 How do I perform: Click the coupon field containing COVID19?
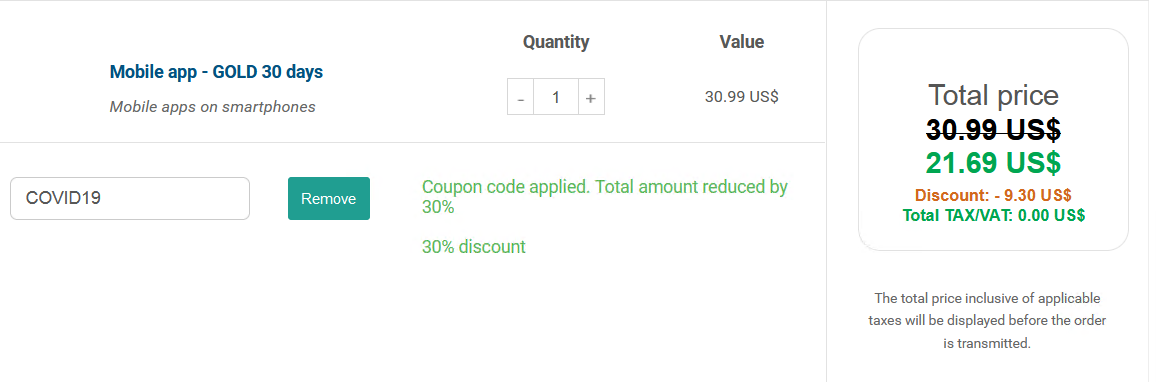[130, 198]
